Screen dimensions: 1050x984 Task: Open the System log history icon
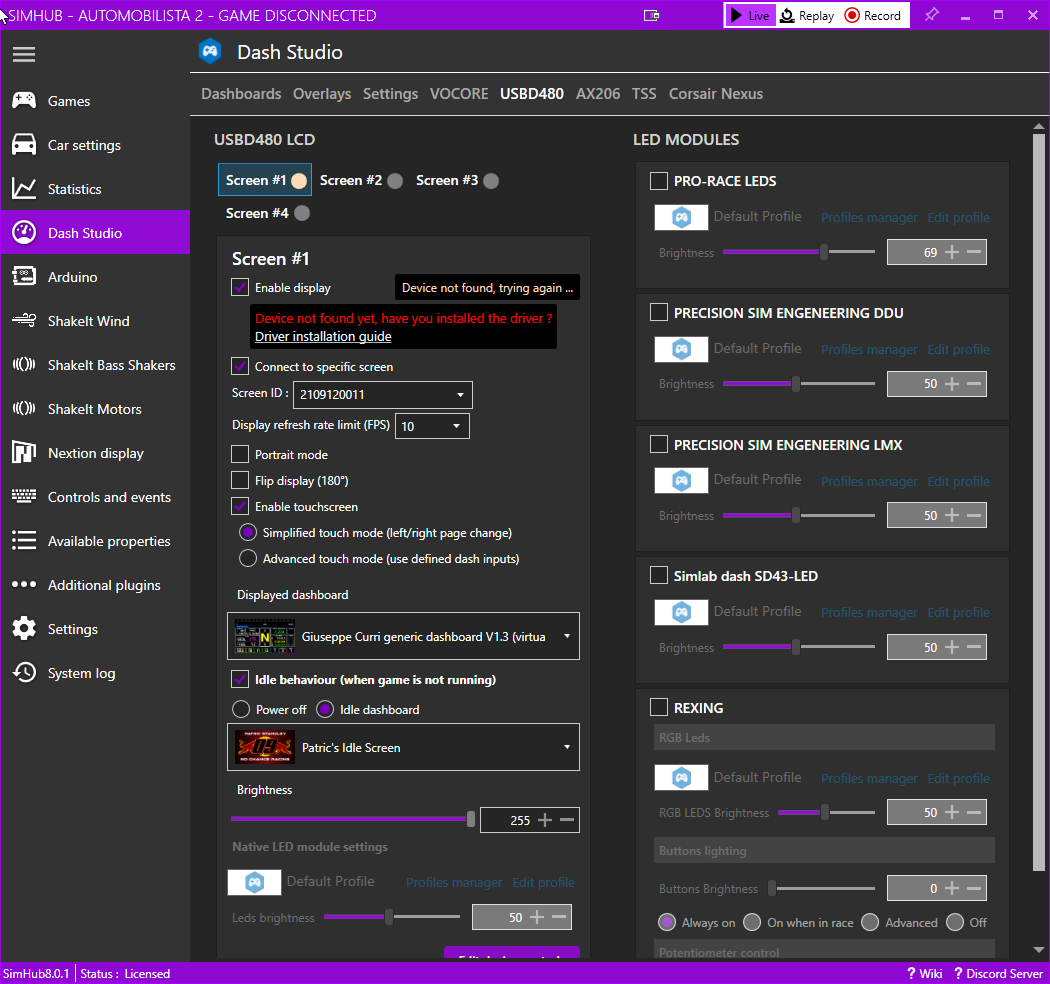click(x=24, y=673)
